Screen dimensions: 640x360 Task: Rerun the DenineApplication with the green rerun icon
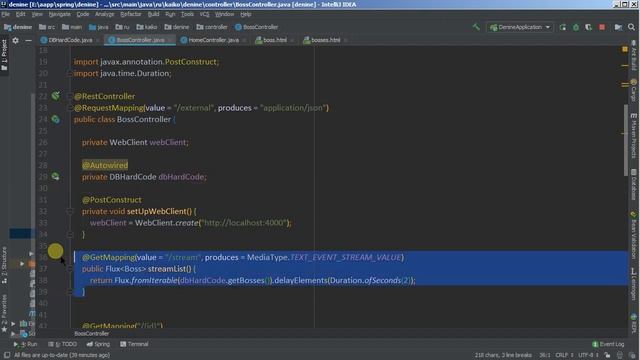click(x=563, y=27)
